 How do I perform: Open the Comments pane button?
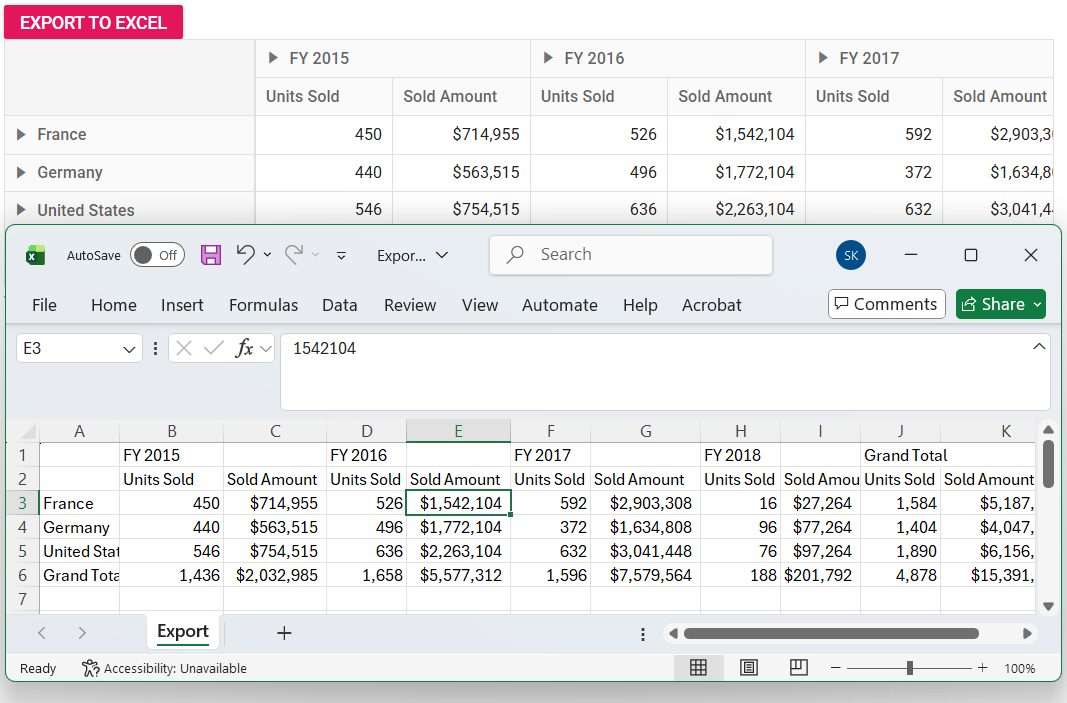tap(886, 304)
